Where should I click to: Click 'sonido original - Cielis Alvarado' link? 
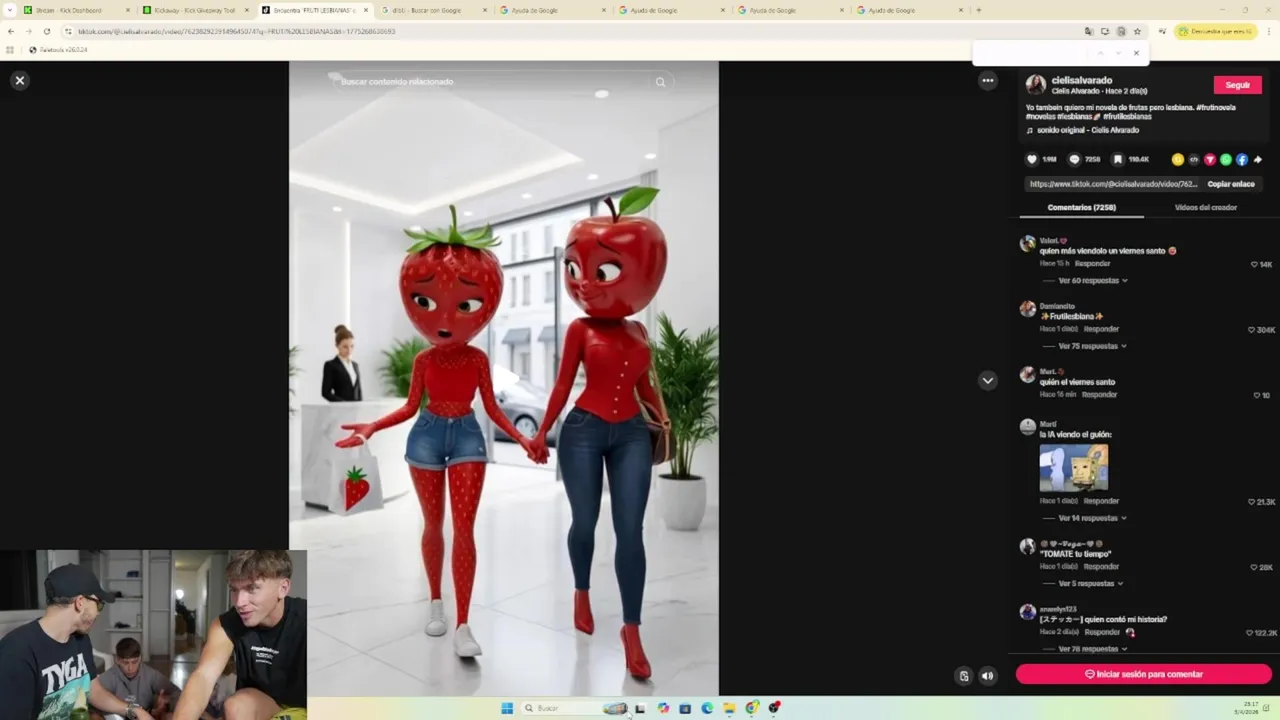pyautogui.click(x=1088, y=130)
